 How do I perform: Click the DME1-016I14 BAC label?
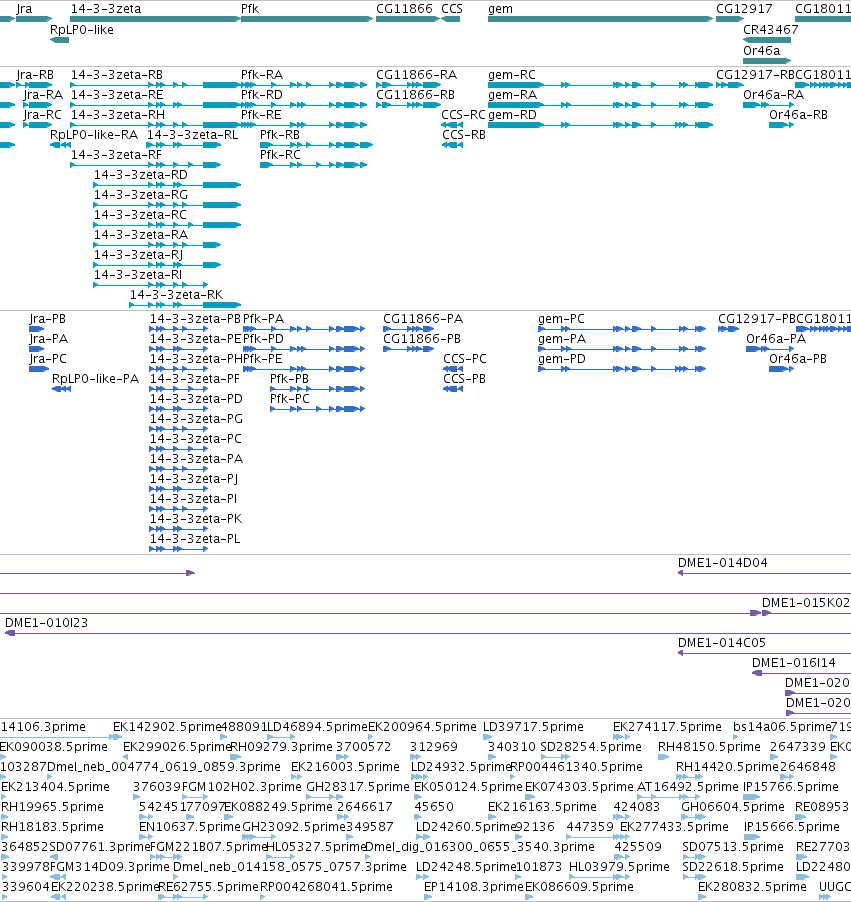pyautogui.click(x=793, y=663)
